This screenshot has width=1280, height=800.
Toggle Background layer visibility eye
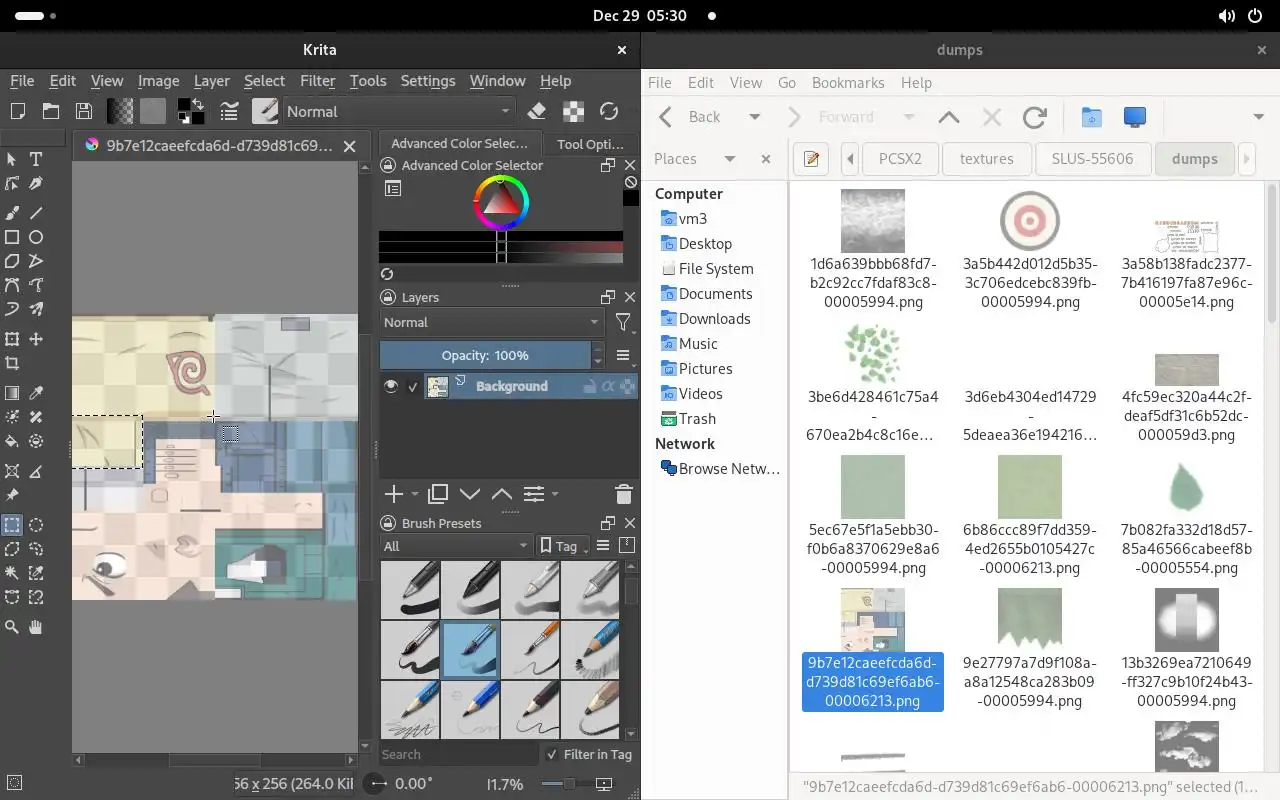click(391, 386)
